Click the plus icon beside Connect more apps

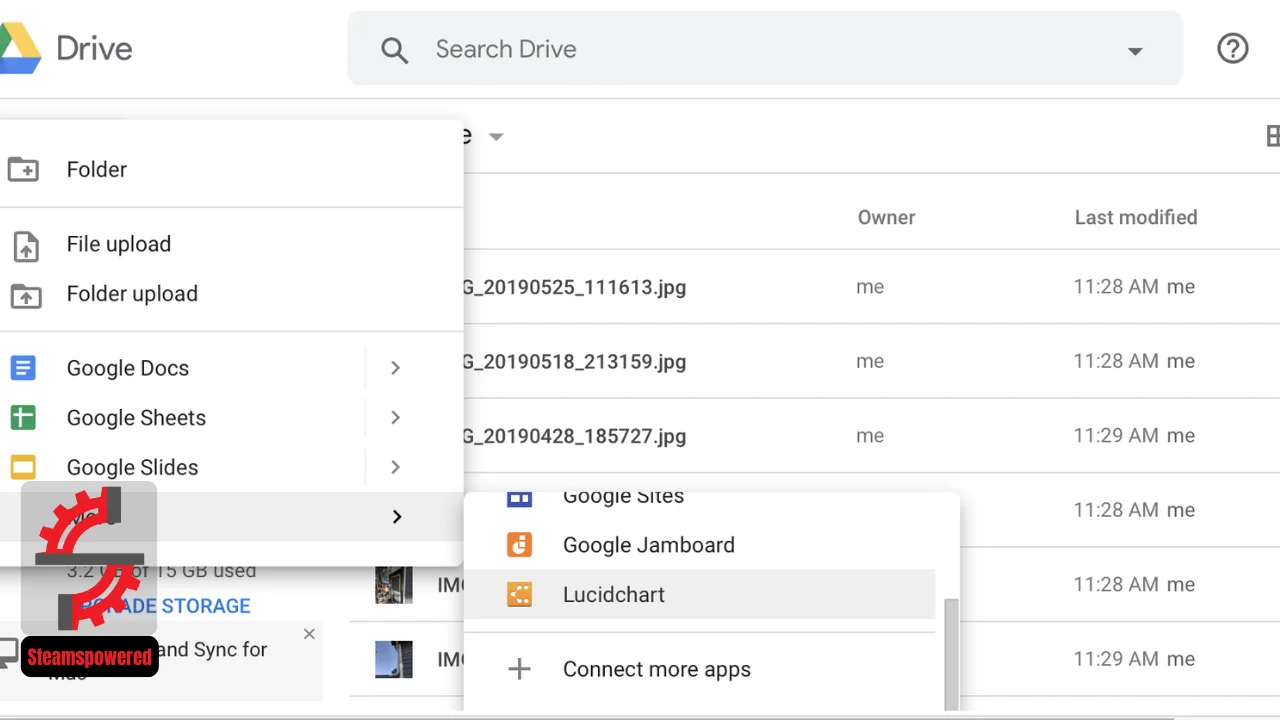pos(519,670)
